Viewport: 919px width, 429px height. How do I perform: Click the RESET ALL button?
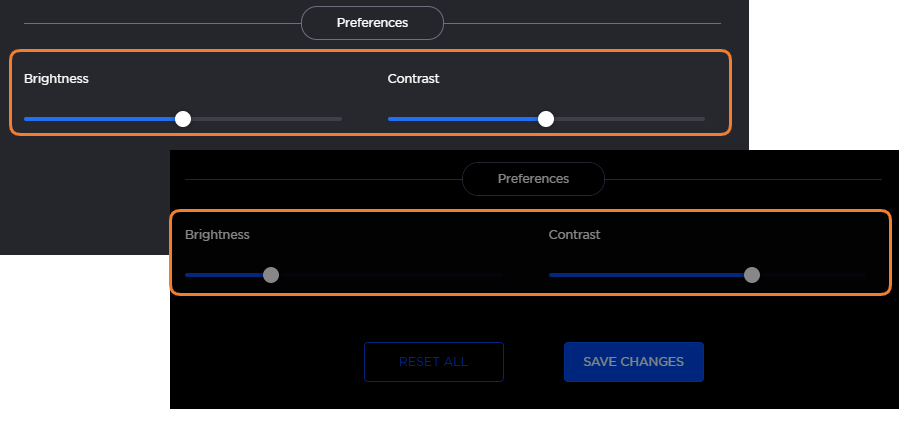(x=433, y=362)
